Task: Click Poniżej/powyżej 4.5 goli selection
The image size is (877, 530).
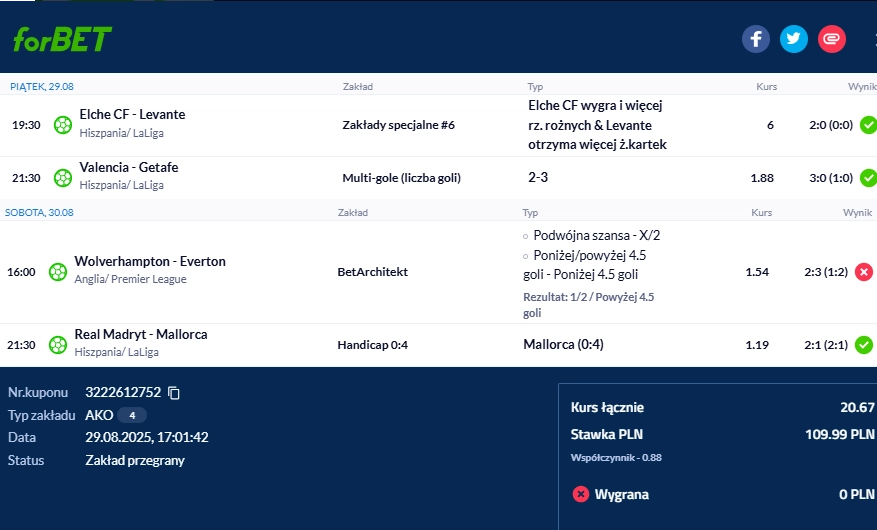Action: tap(585, 264)
